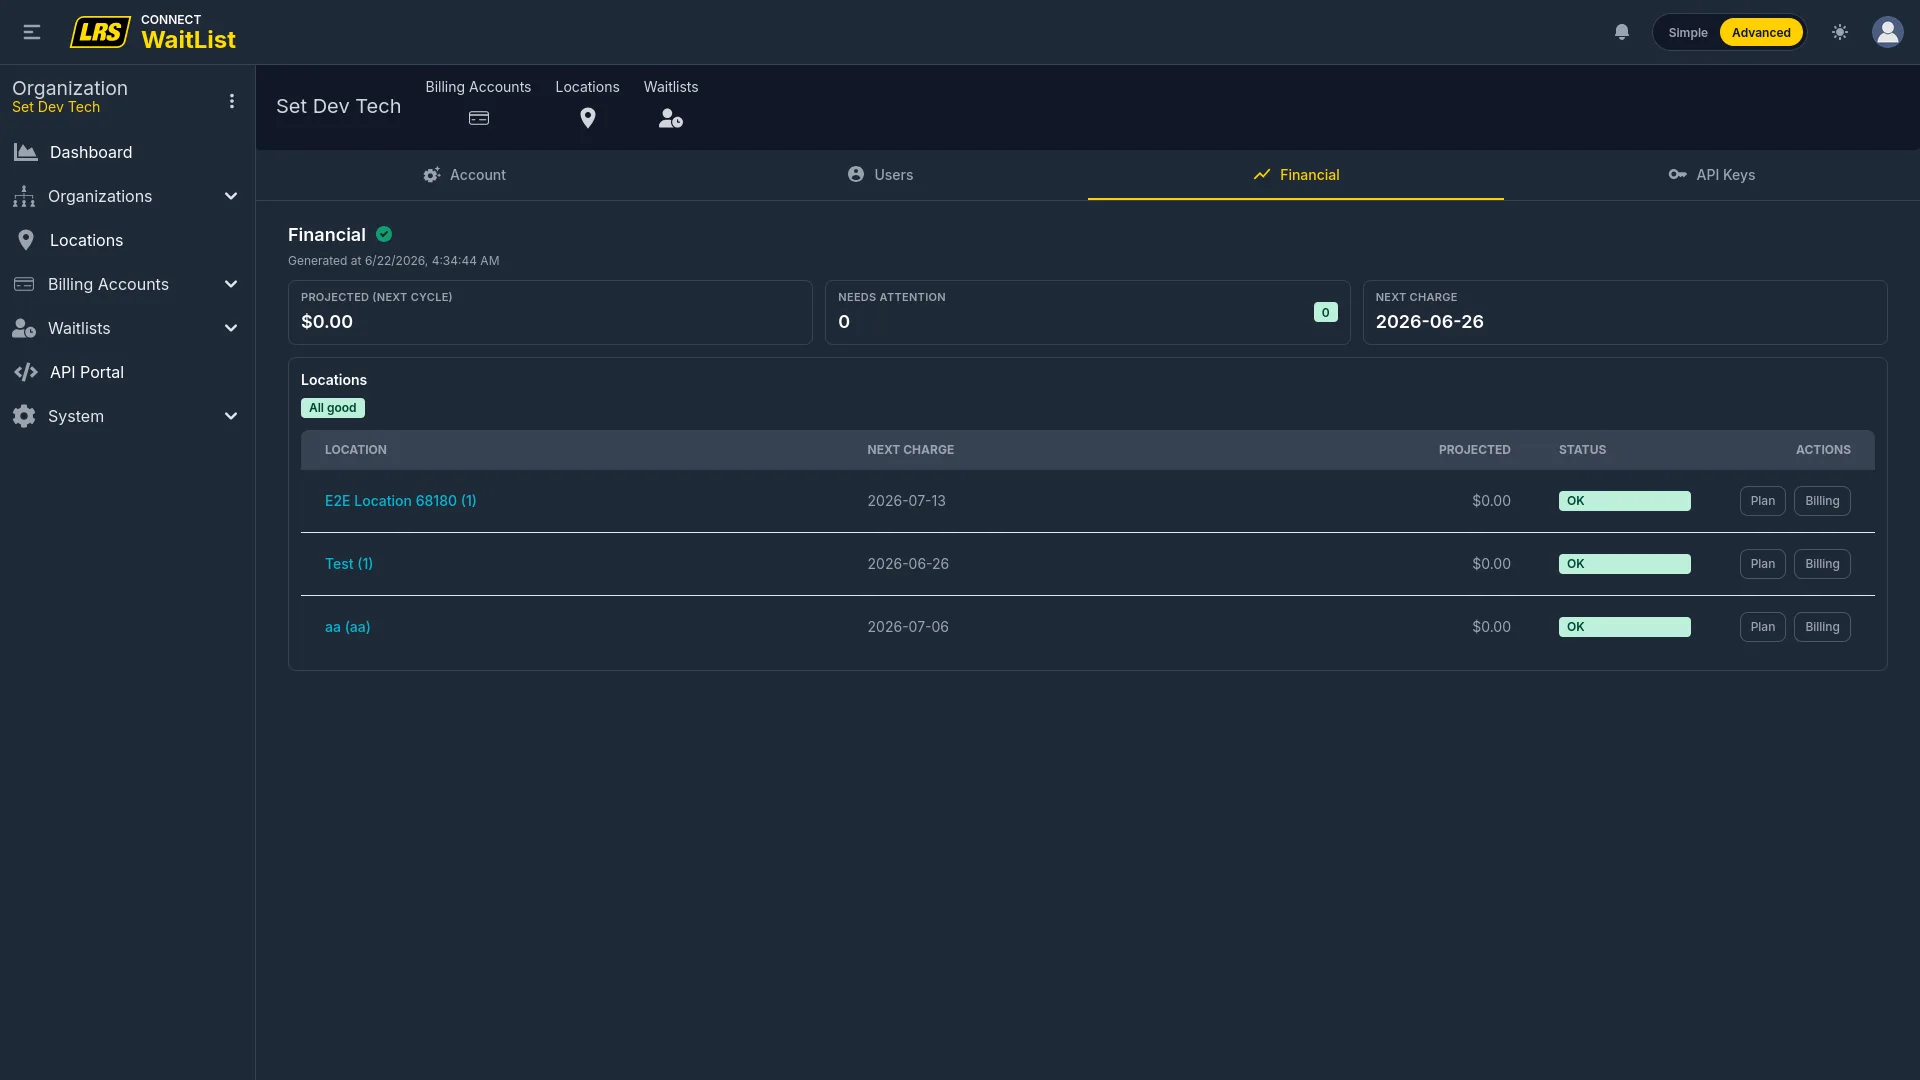Click the Generated at 6/22/2026 timestamp

pos(393,261)
